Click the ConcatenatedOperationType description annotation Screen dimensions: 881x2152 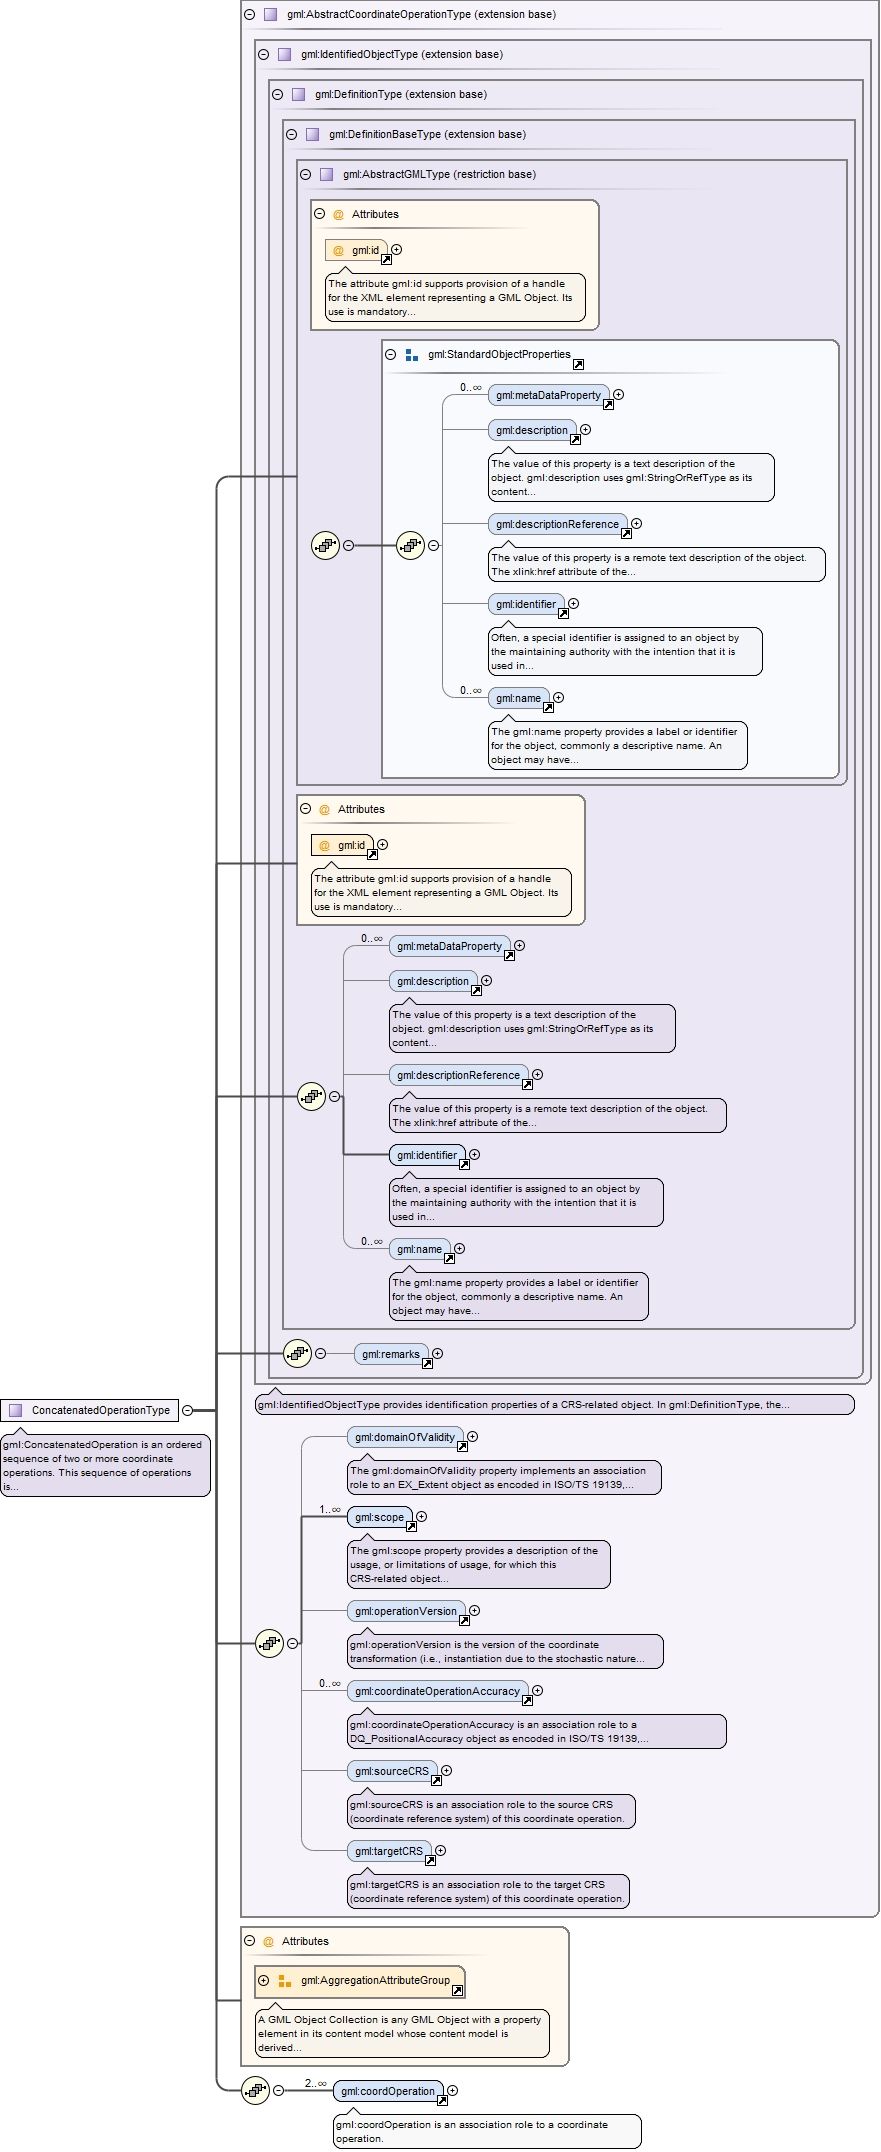[105, 1465]
